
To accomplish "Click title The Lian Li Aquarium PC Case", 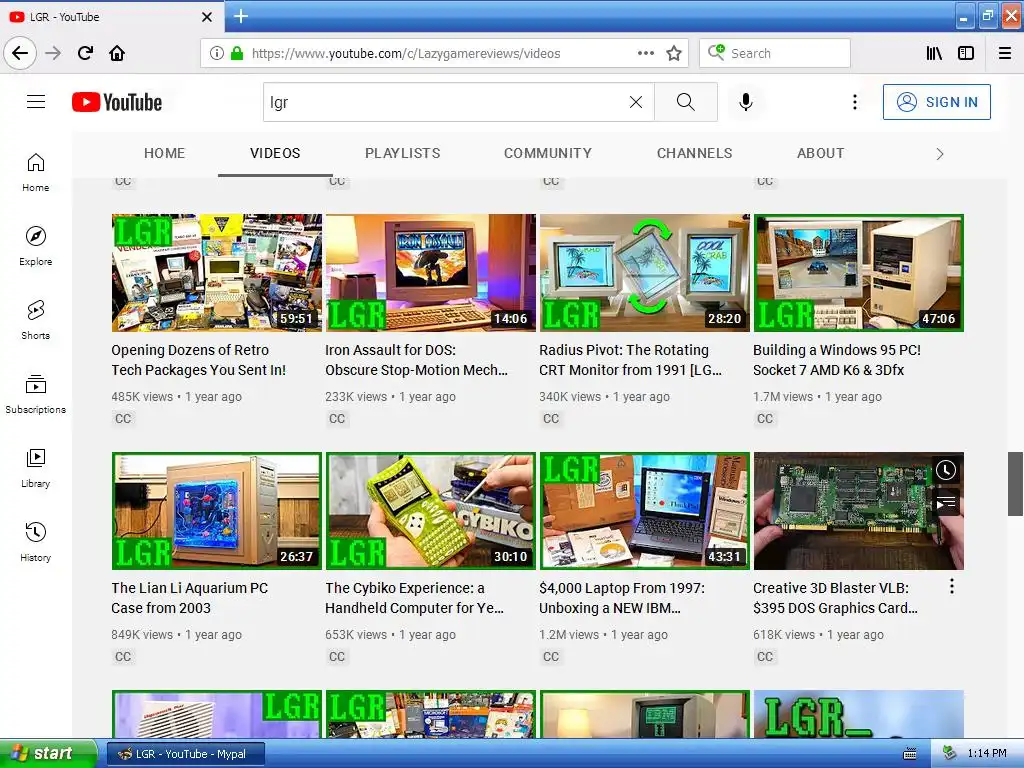I will [x=189, y=598].
